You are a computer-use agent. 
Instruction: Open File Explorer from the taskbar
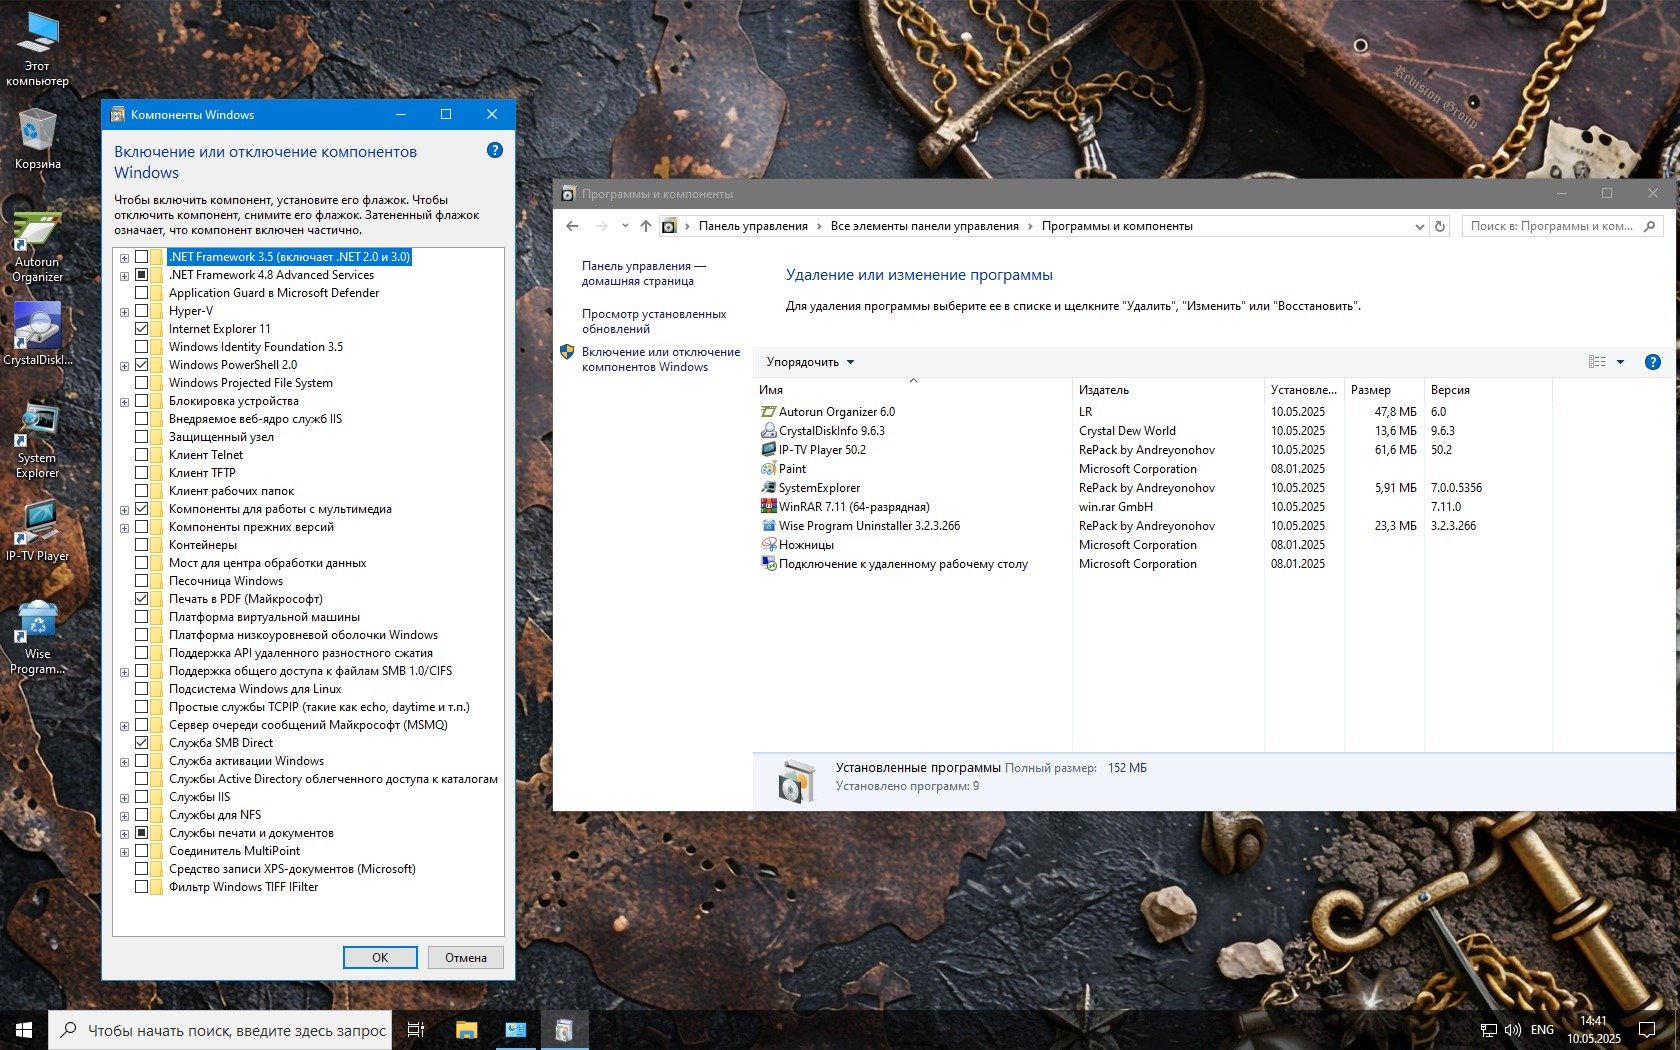click(x=466, y=1030)
